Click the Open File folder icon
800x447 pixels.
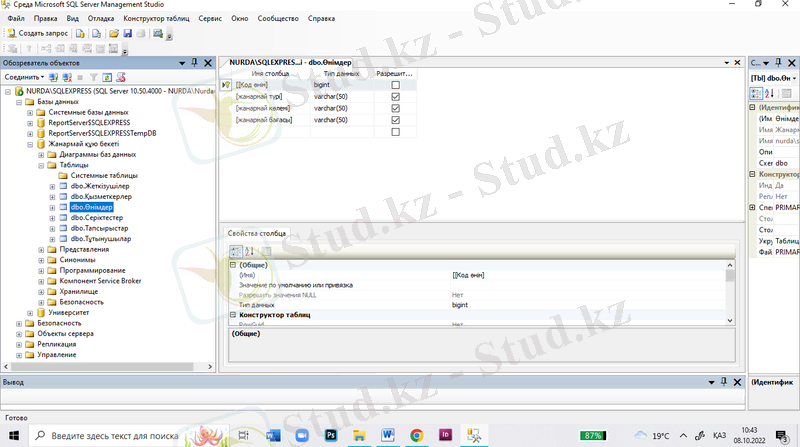114,34
